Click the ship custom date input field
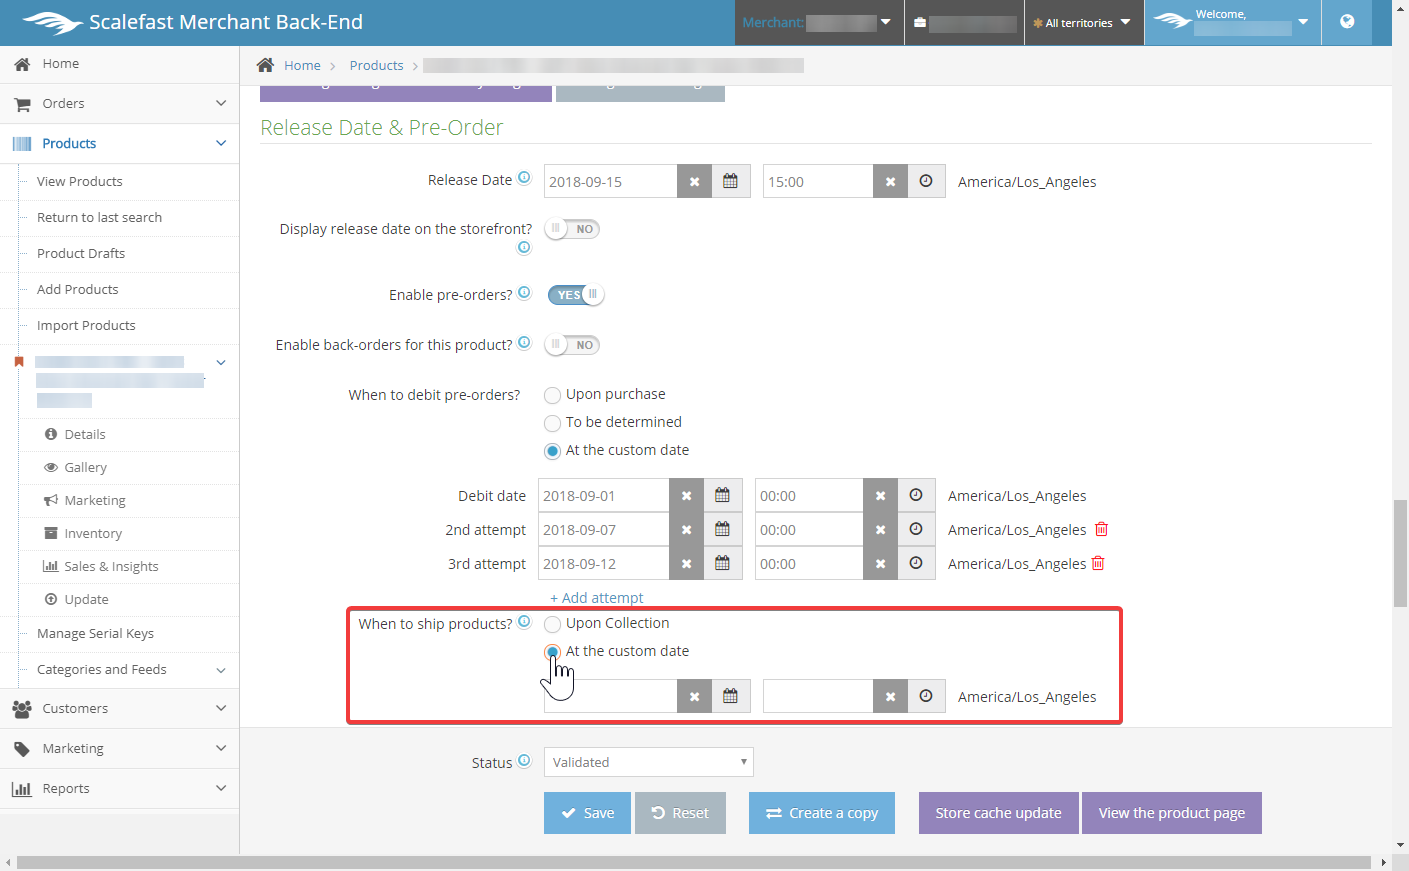Screen dimensions: 1409x871 click(610, 696)
